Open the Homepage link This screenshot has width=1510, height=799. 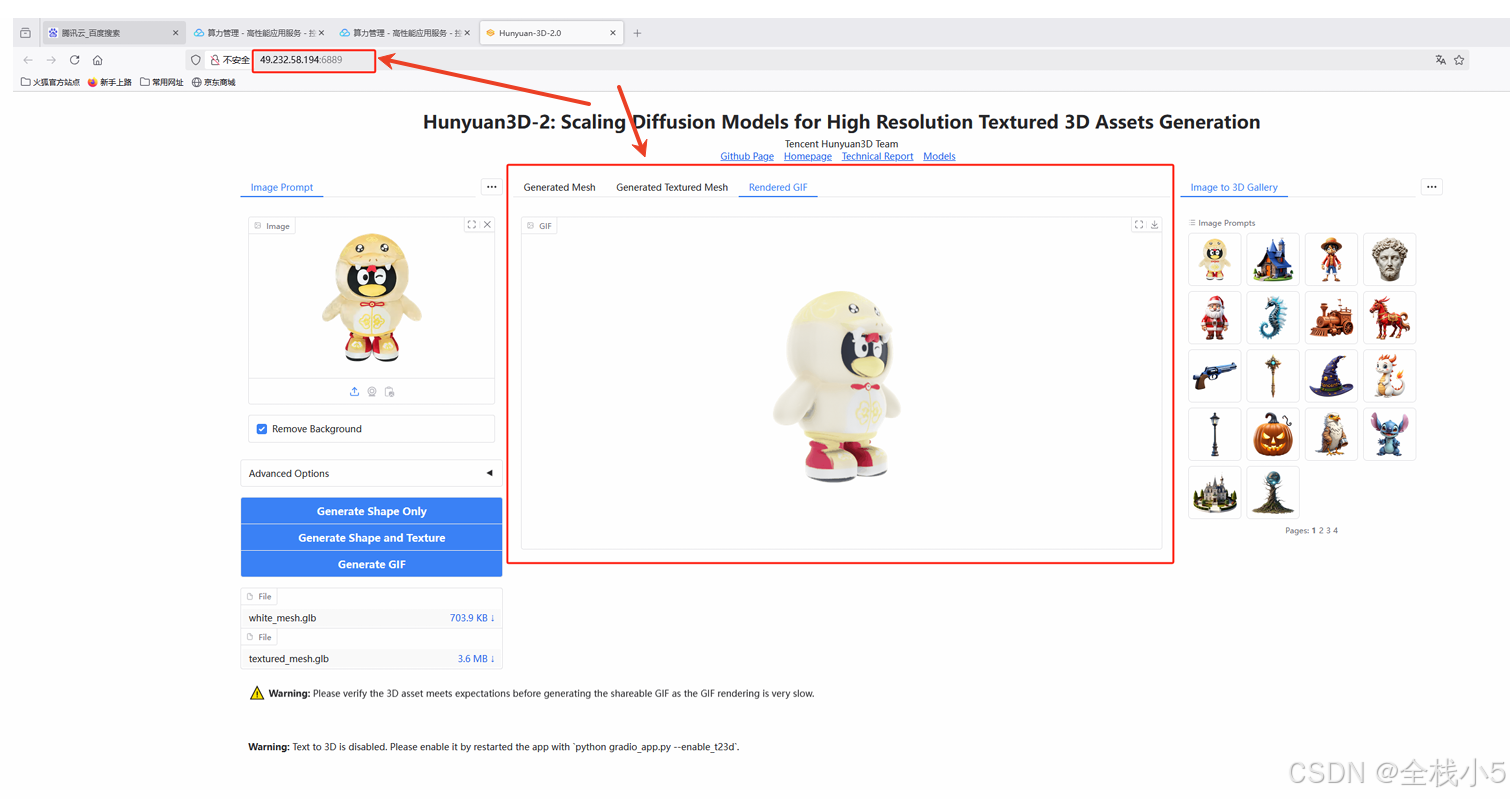(x=808, y=156)
